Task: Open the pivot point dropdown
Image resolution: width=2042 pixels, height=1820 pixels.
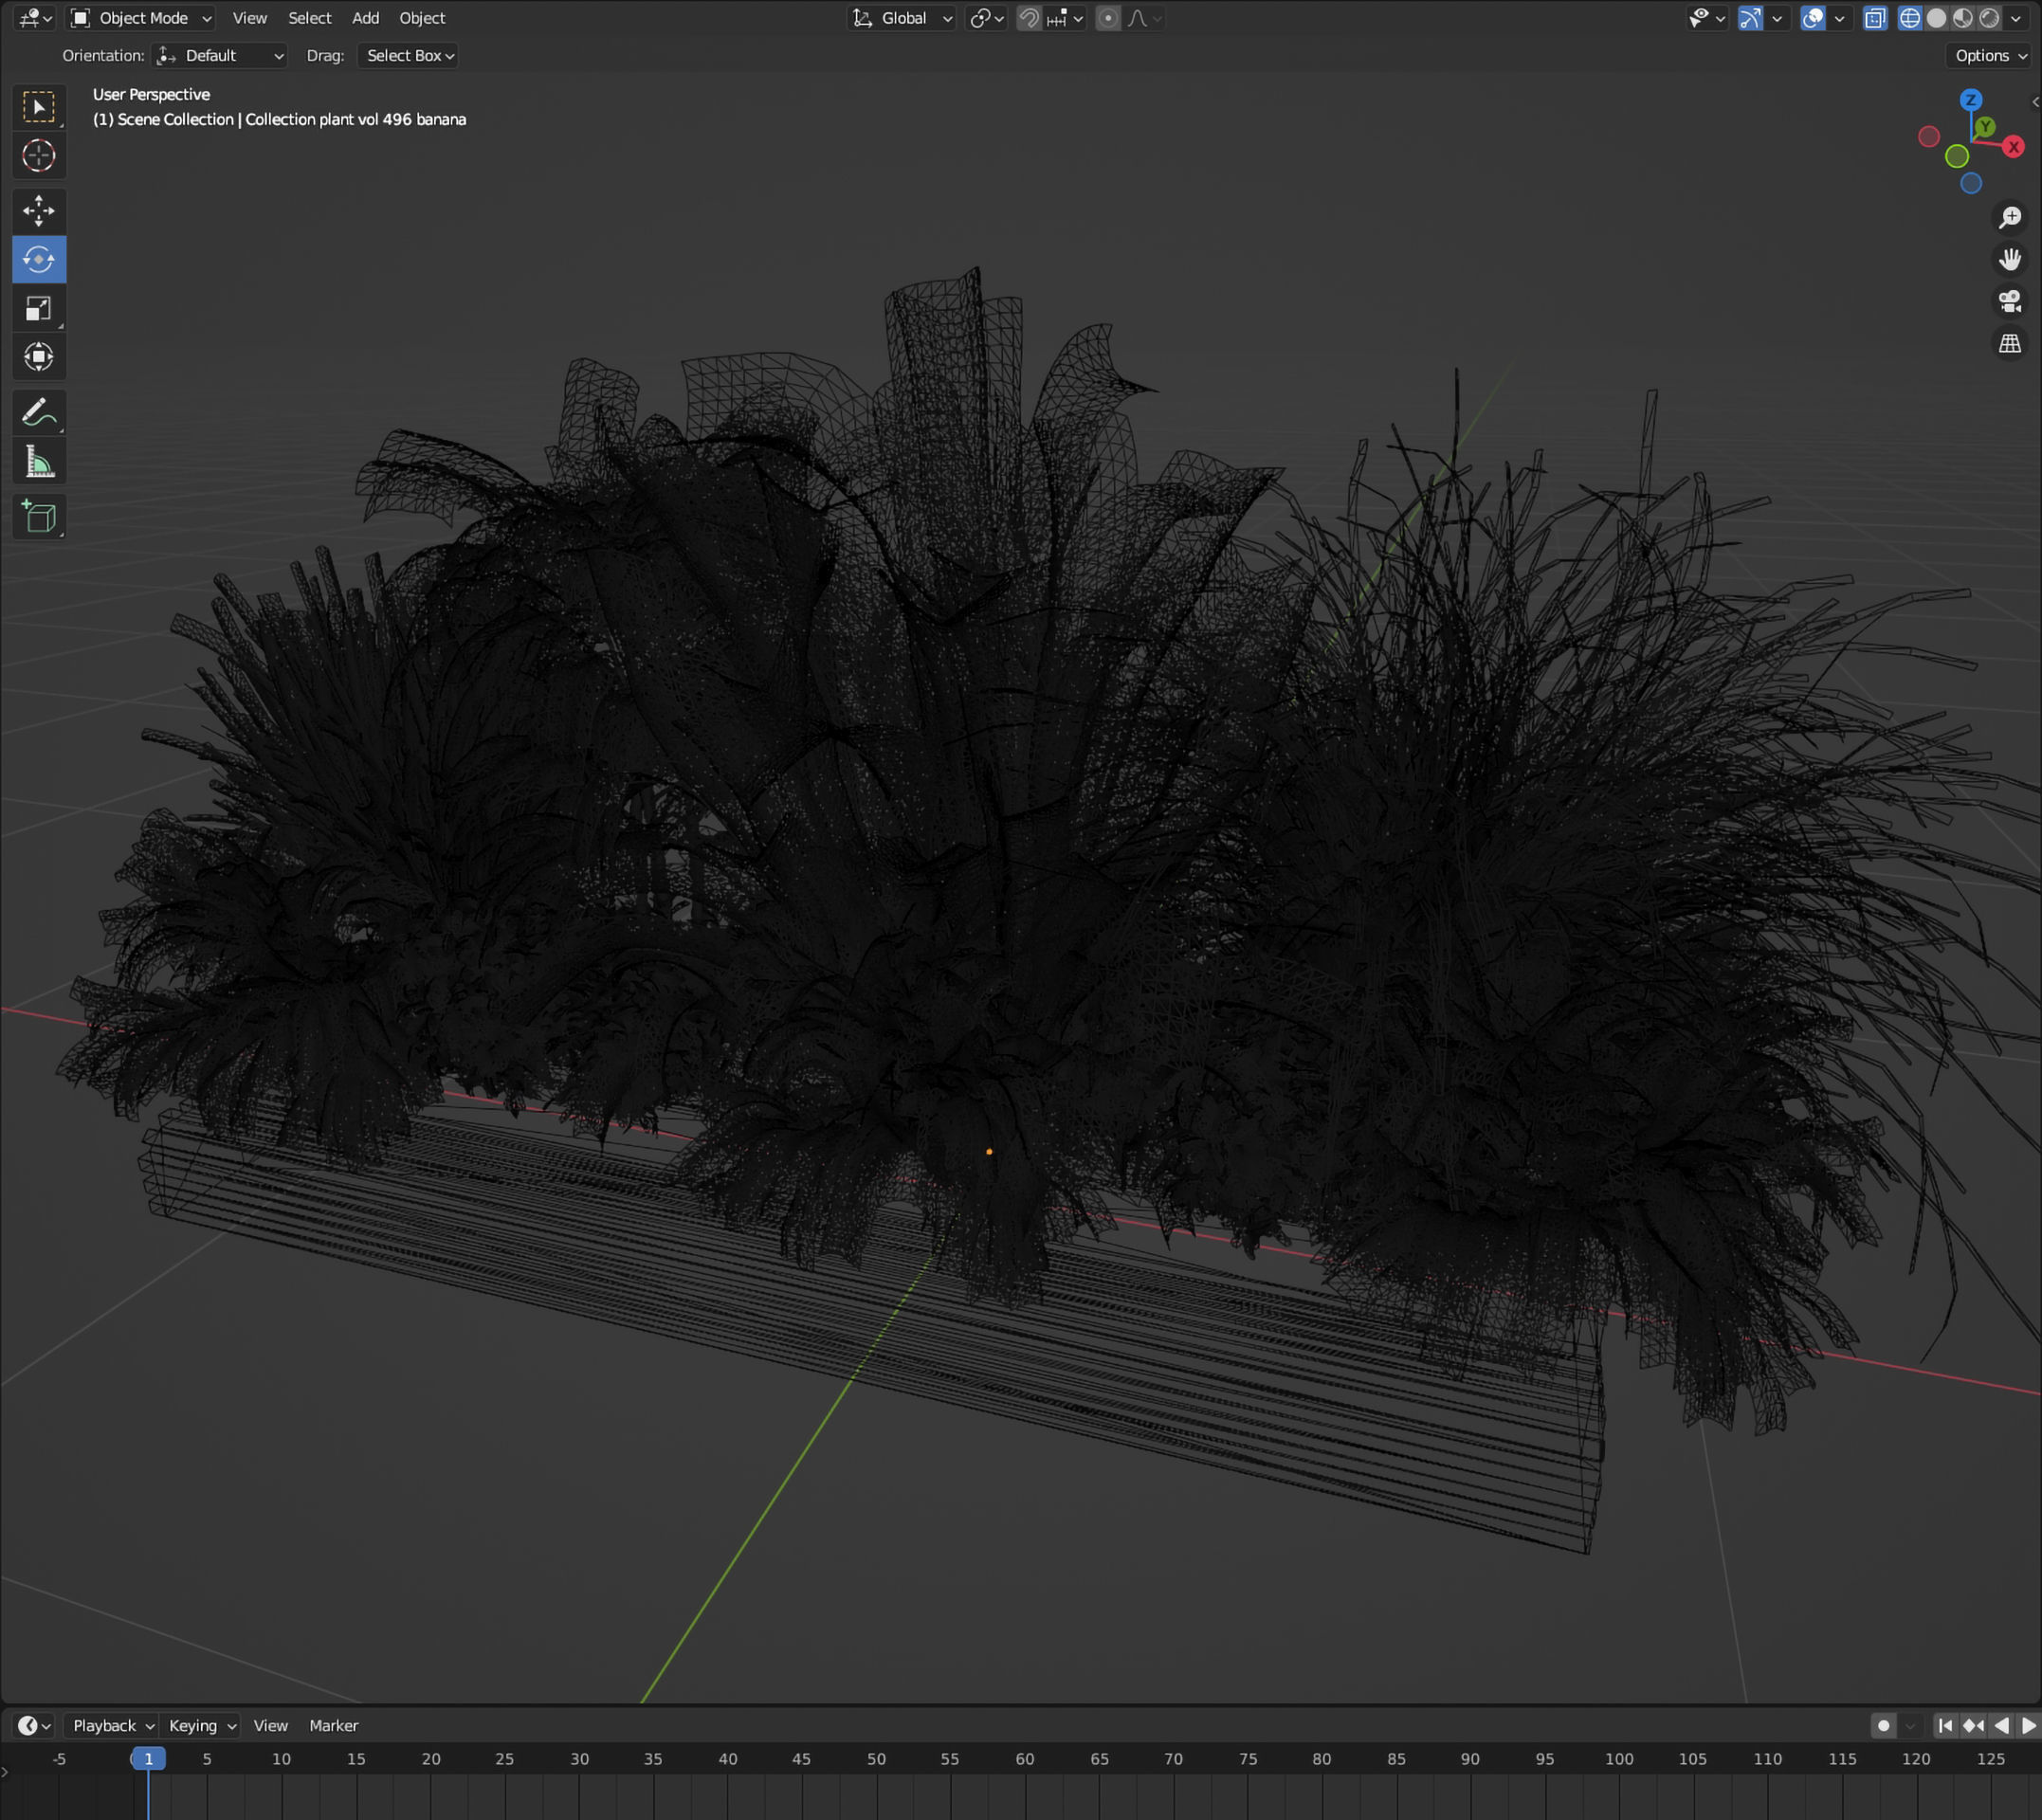Action: 986,18
